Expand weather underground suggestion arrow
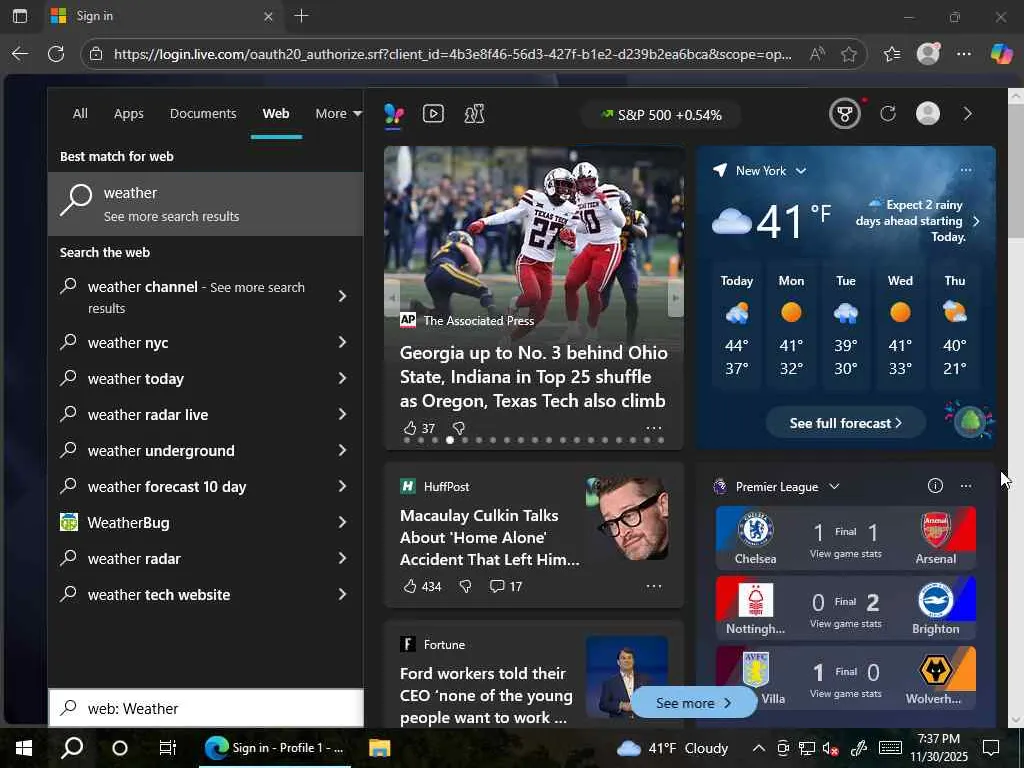1024x768 pixels. 342,450
